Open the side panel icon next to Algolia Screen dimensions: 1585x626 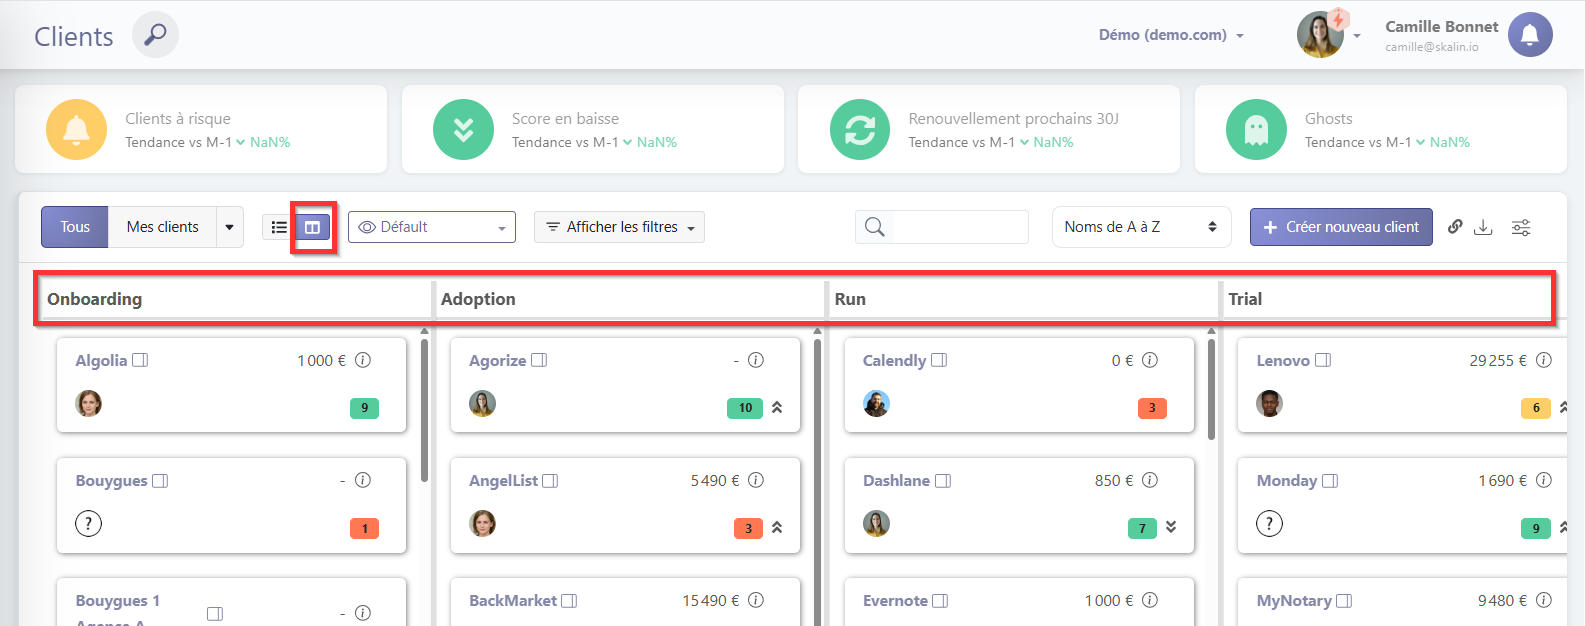point(140,360)
